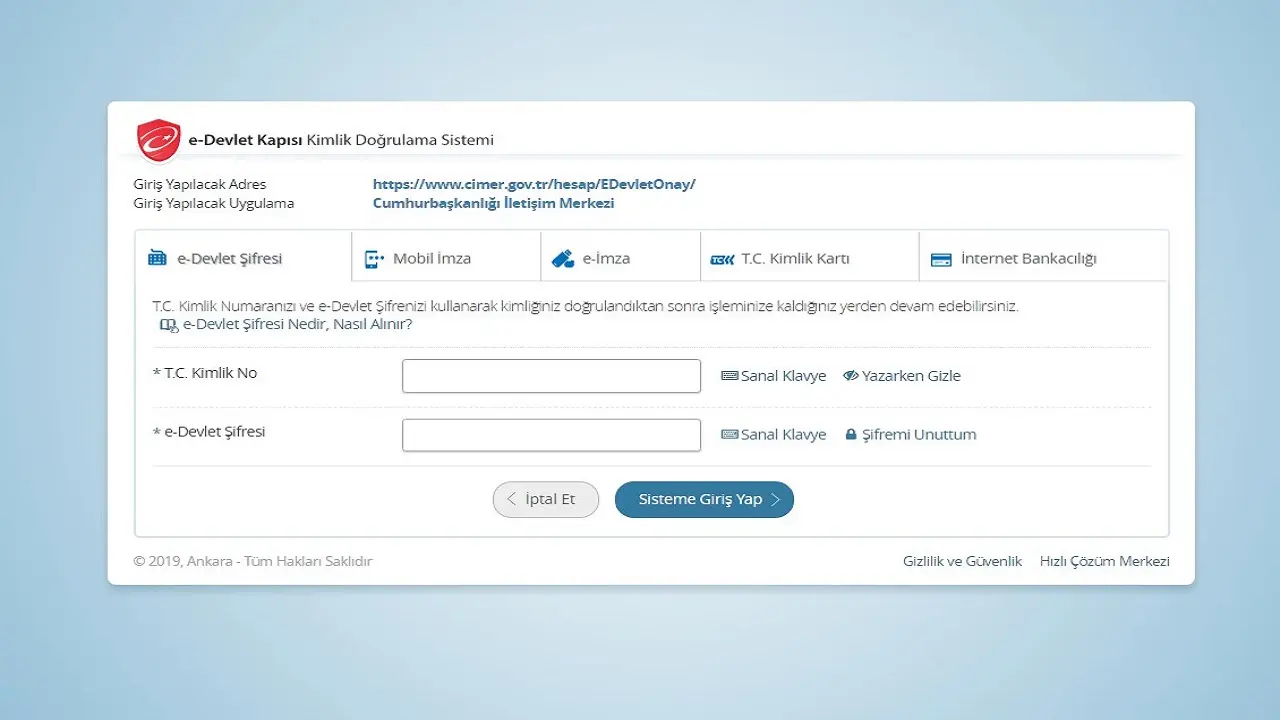Click the e-Devlet Kapısı shield logo
This screenshot has width=1280, height=720.
[x=158, y=140]
